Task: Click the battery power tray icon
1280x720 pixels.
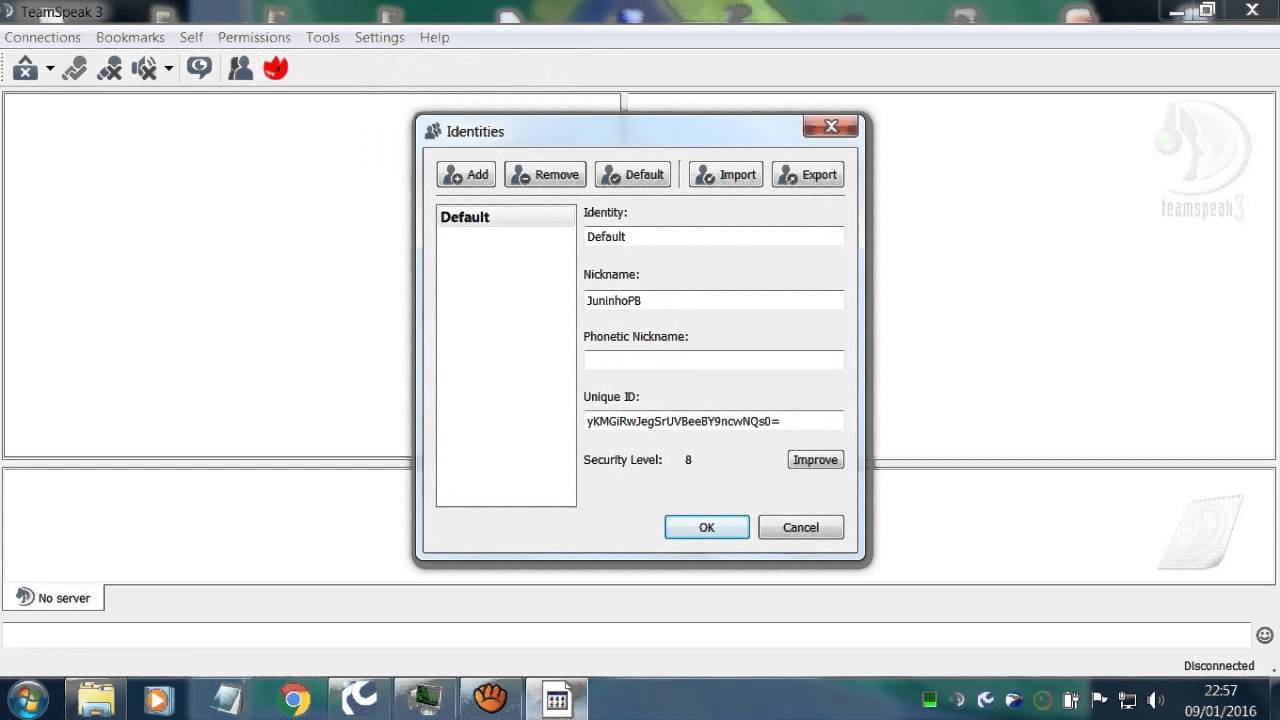Action: click(x=1071, y=700)
